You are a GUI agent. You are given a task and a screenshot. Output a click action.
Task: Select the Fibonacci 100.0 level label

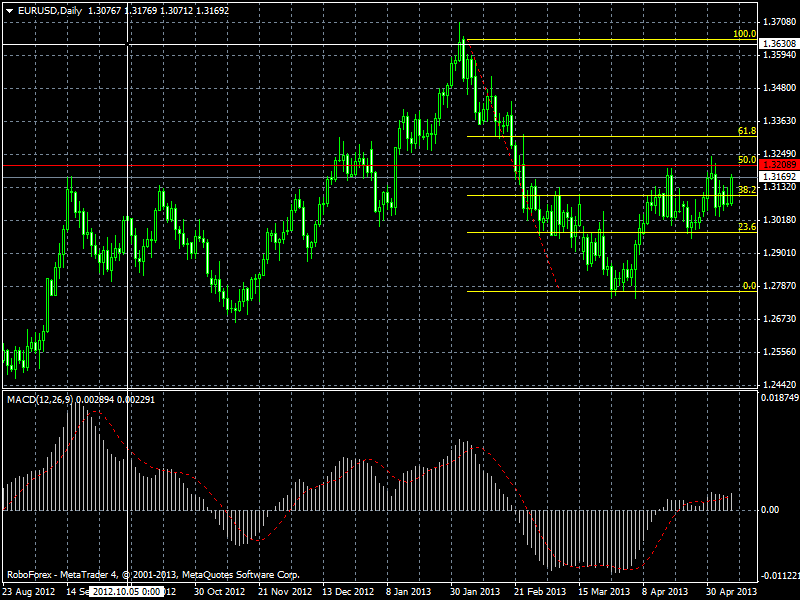(744, 34)
